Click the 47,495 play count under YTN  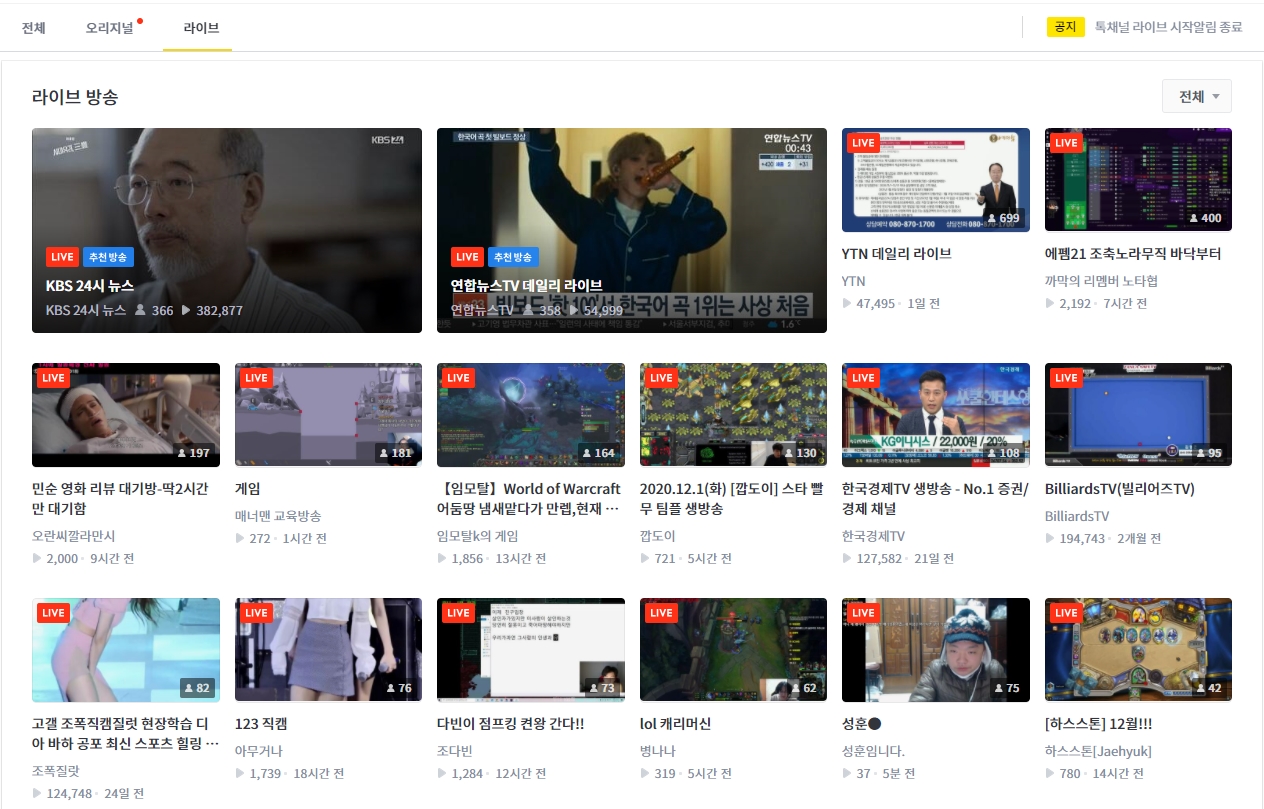[x=875, y=303]
